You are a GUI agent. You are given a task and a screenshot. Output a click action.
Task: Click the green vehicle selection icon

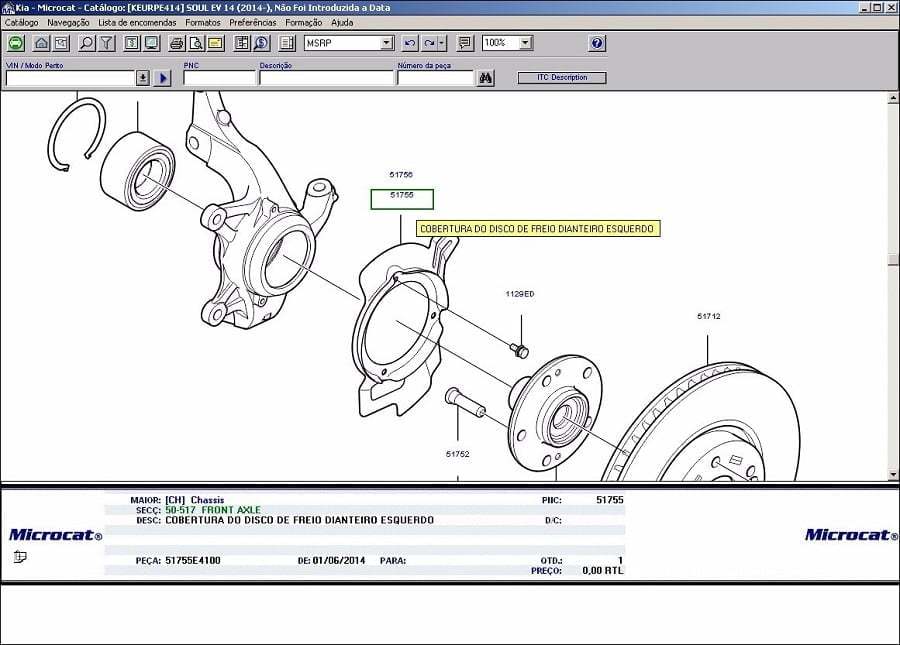(x=16, y=43)
